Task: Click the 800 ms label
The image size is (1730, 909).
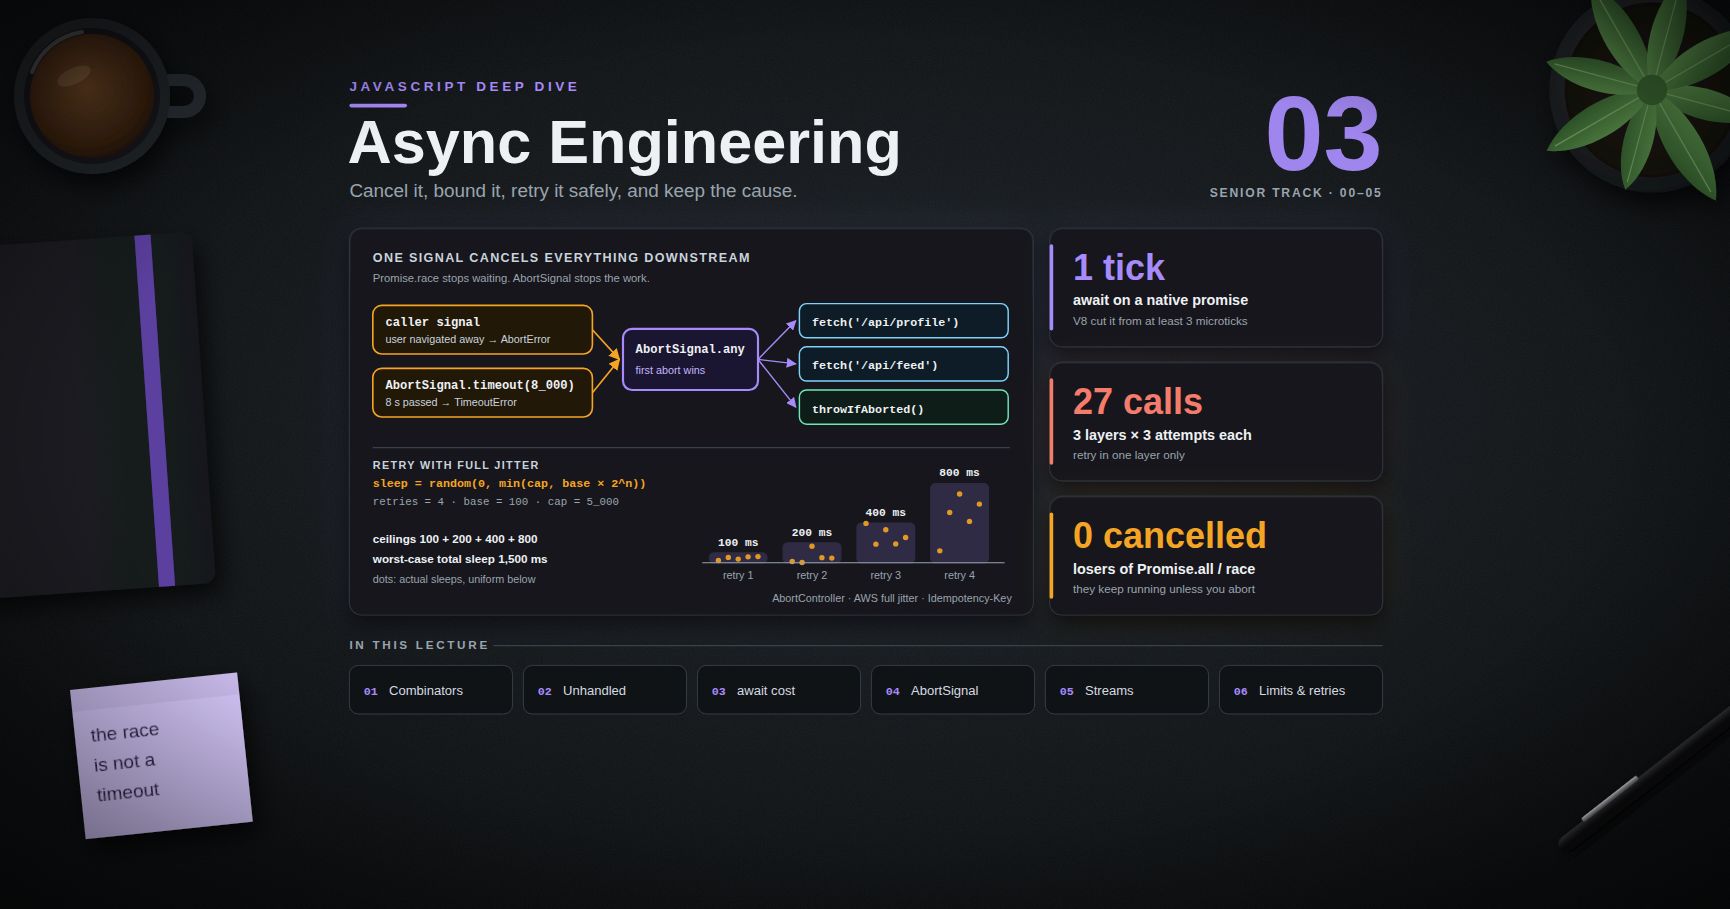Action: click(x=959, y=472)
